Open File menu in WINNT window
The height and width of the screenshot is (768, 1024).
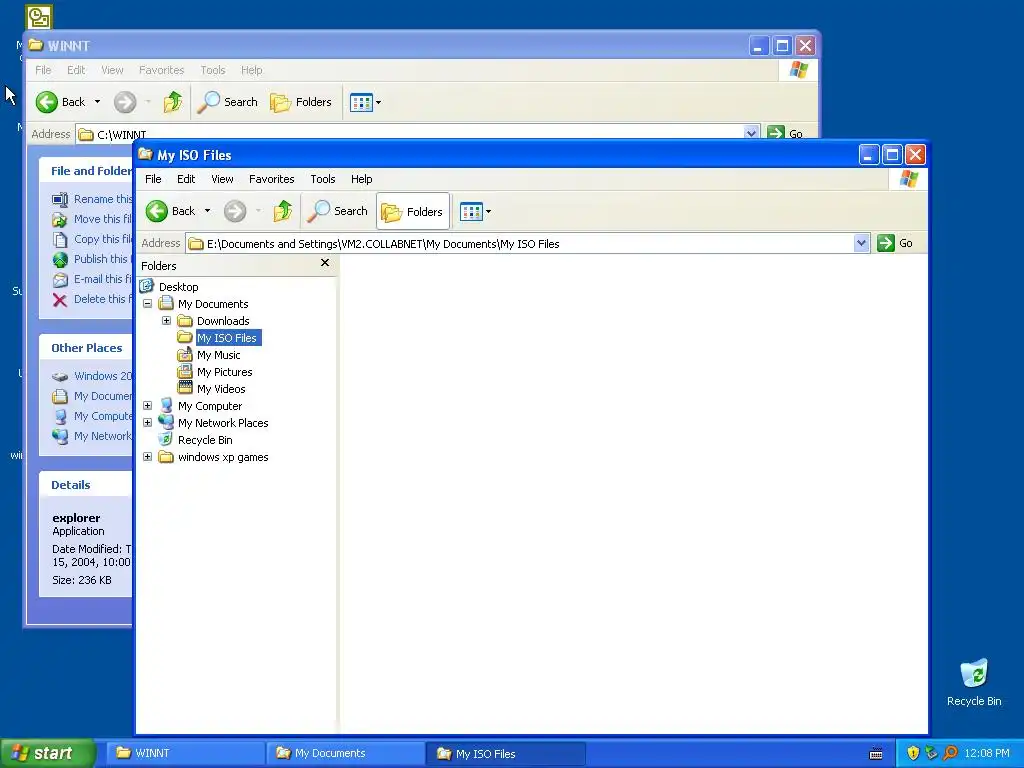click(43, 70)
